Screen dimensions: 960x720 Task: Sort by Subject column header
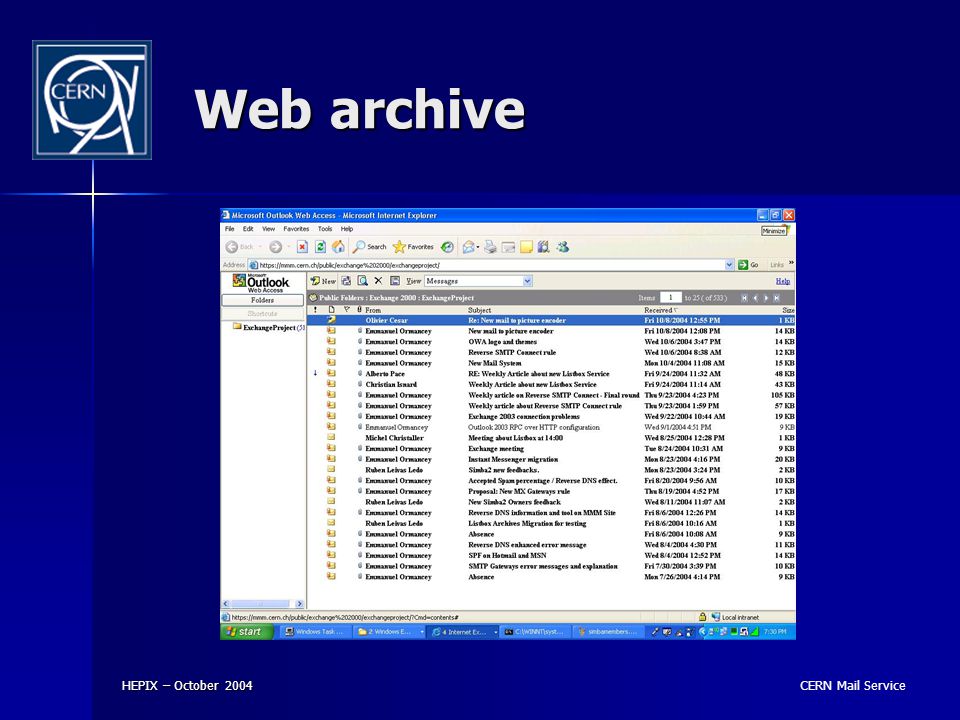click(x=480, y=310)
